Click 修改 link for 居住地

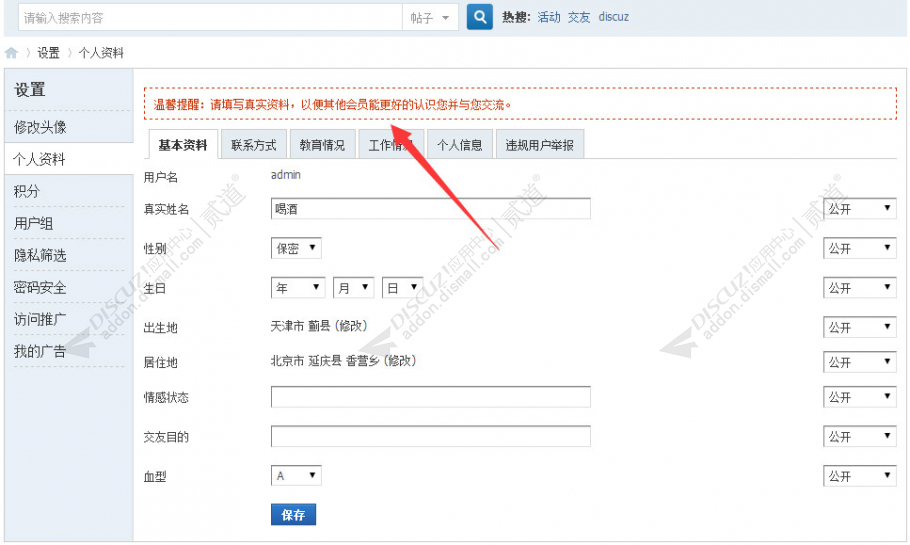coord(400,361)
